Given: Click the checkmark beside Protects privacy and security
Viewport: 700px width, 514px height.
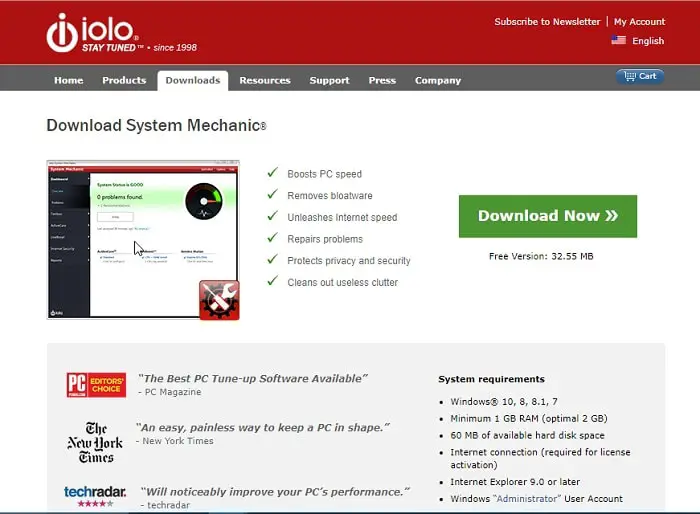Looking at the screenshot, I should (x=272, y=259).
